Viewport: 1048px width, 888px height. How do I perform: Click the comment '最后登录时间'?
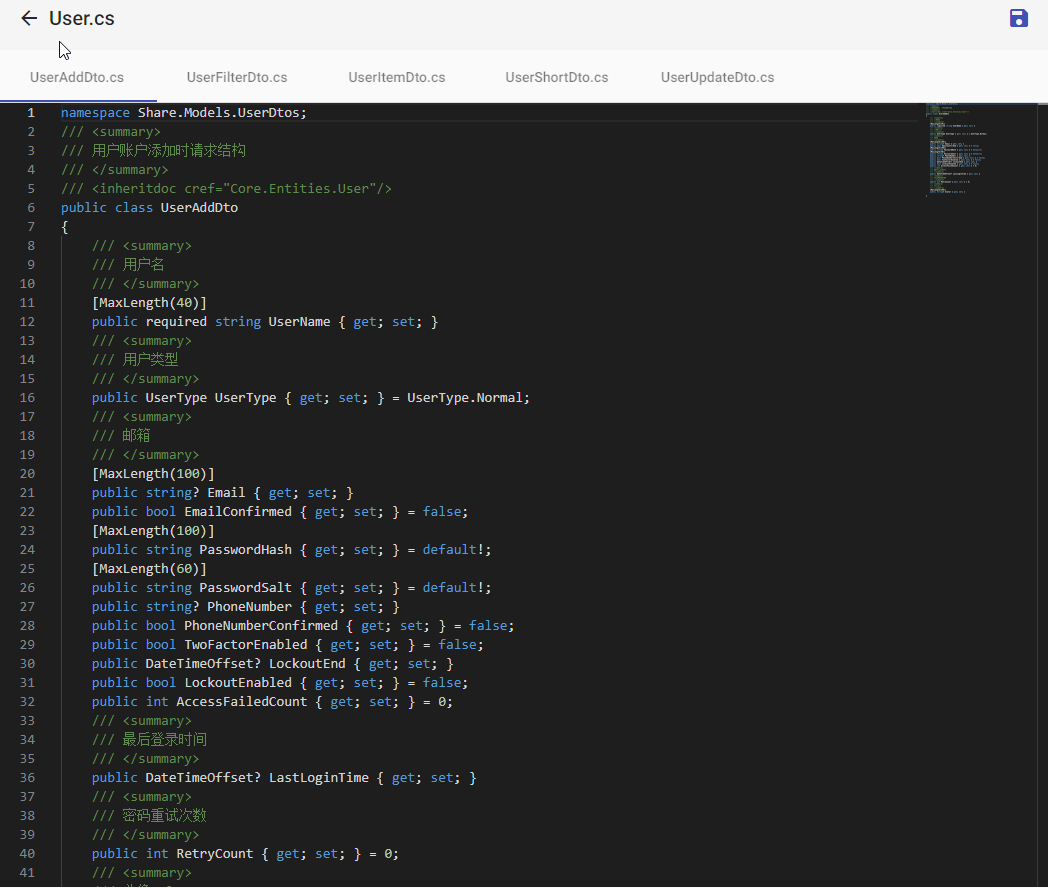[x=164, y=740]
